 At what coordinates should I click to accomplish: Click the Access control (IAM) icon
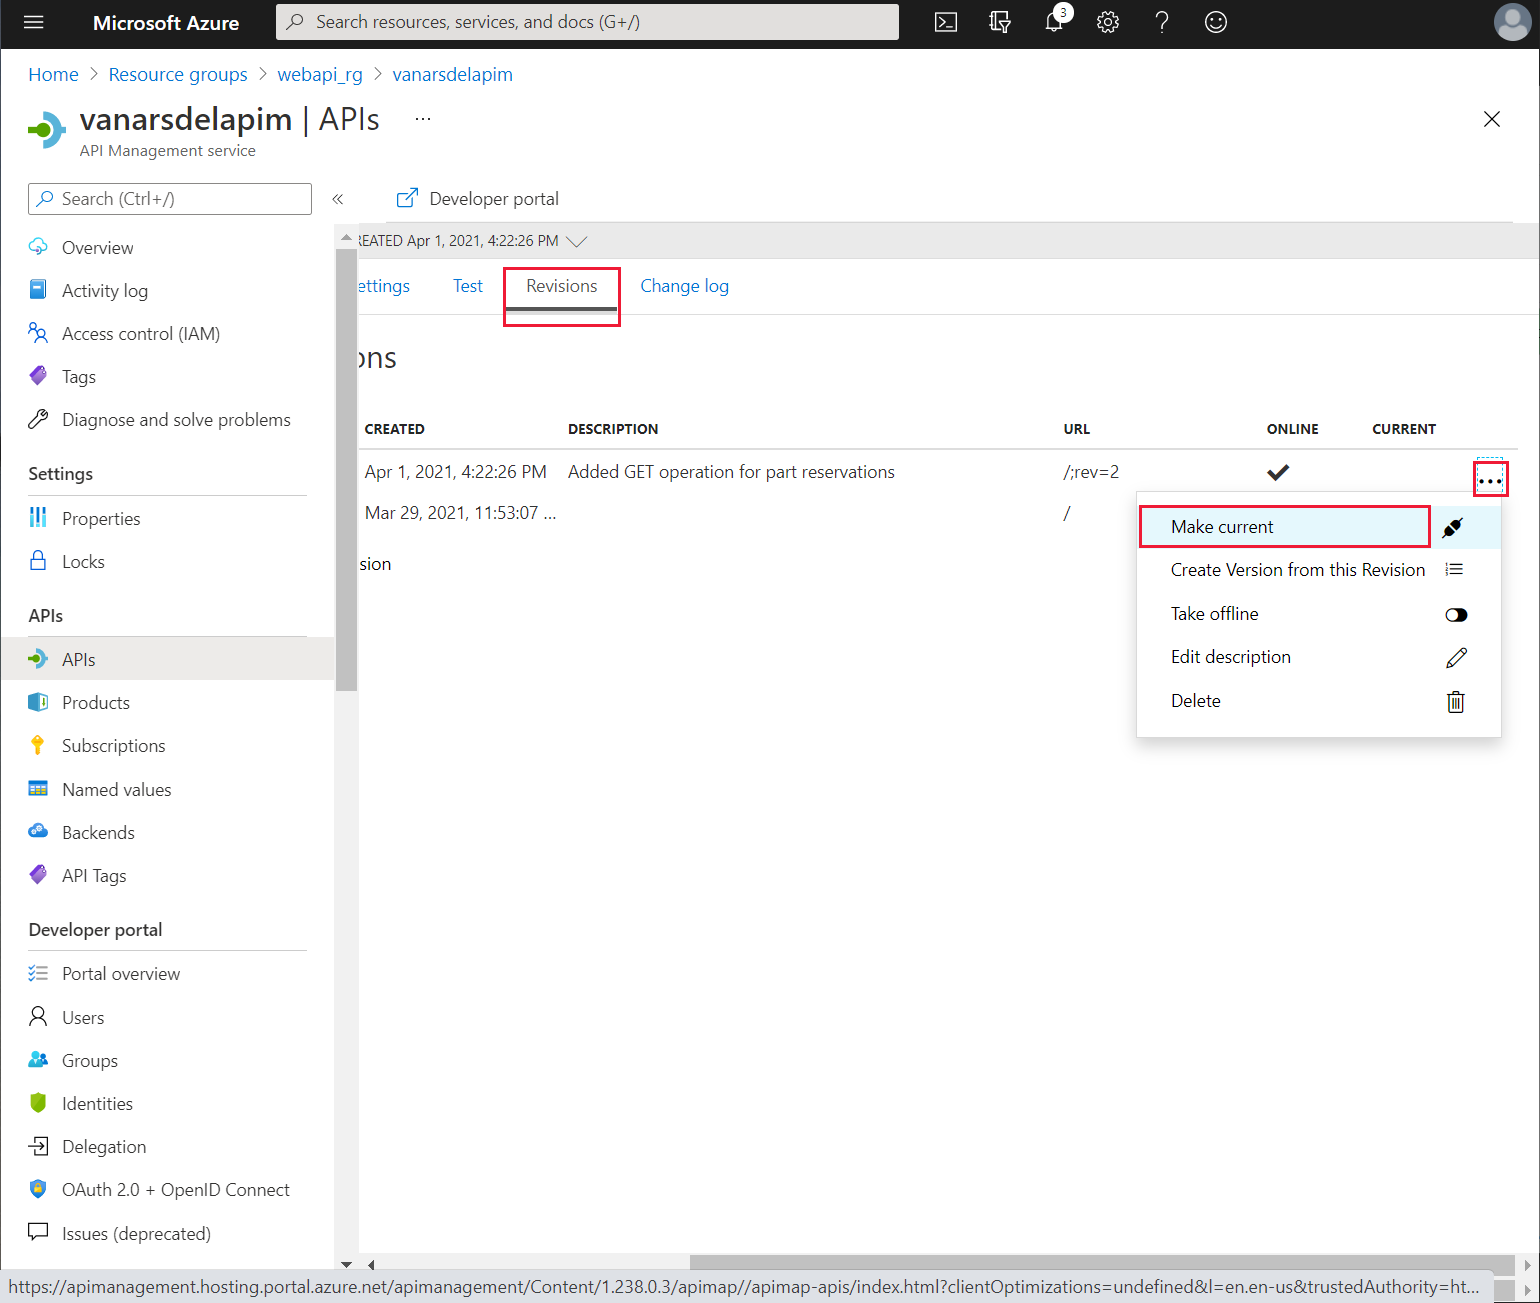pos(38,333)
